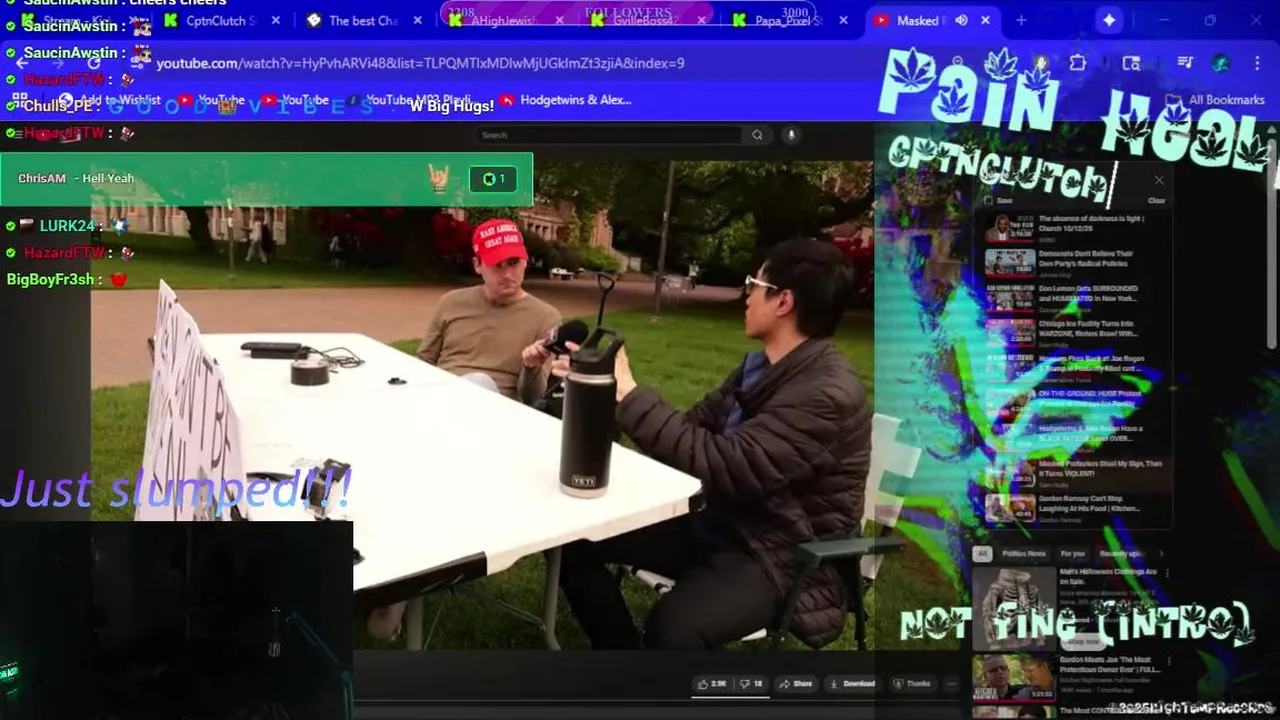Click the Thanks button under video

pyautogui.click(x=912, y=684)
